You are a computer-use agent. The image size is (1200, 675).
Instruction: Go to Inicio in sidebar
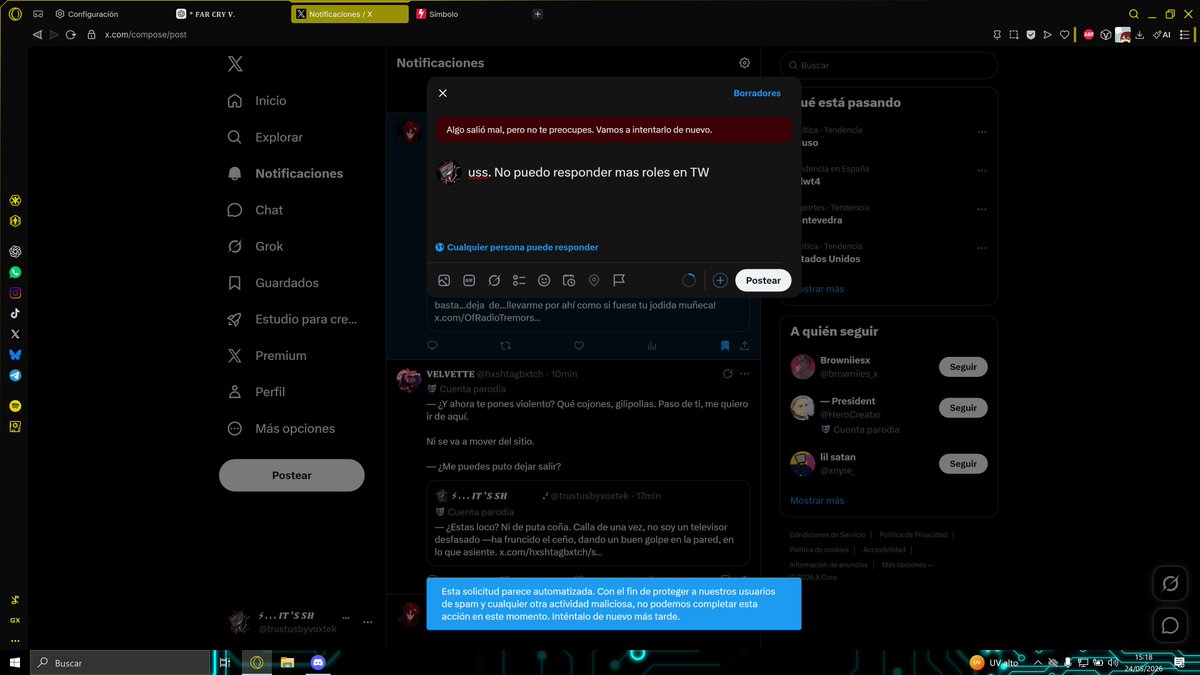coord(257,101)
